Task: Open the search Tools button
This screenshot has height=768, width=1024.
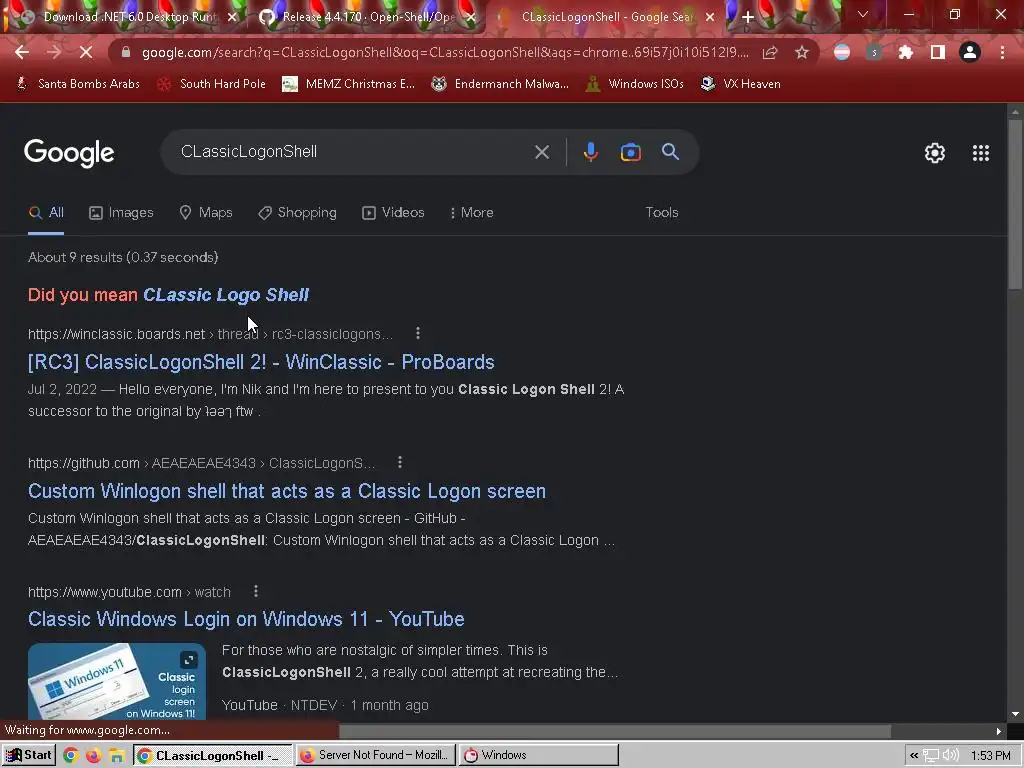Action: pyautogui.click(x=662, y=213)
